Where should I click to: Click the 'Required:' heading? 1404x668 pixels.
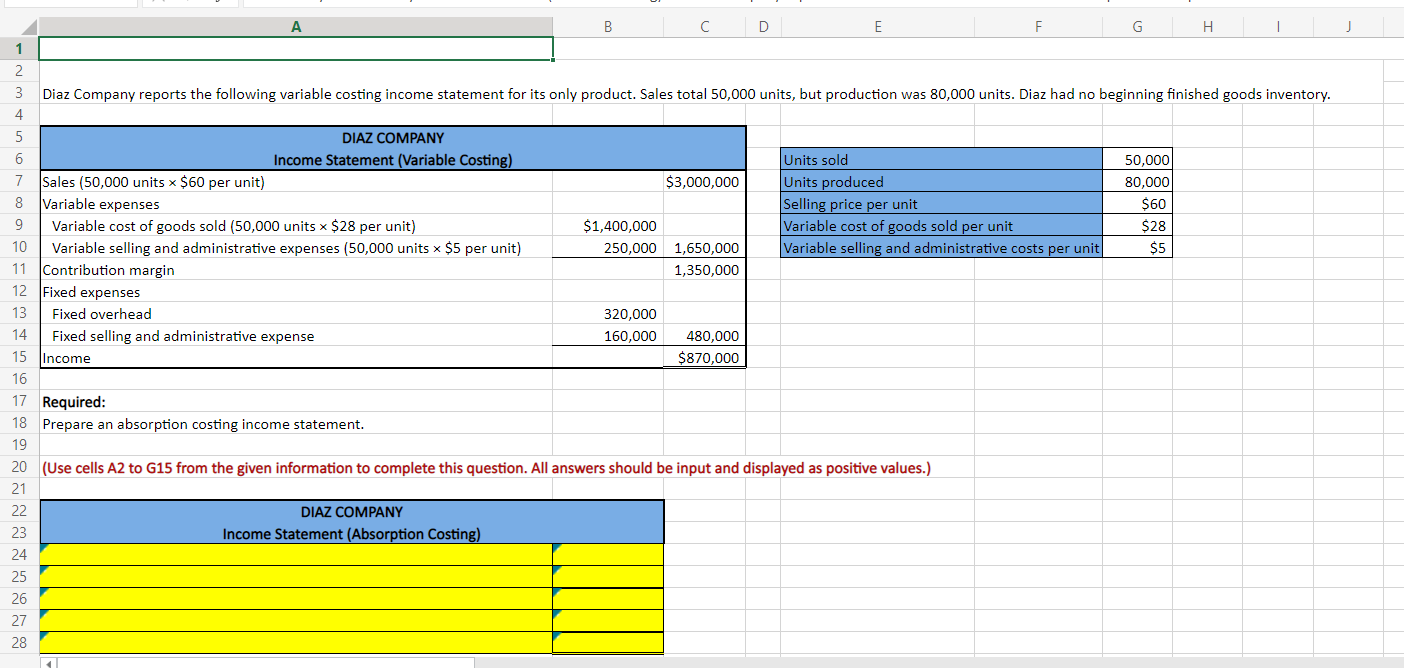point(74,402)
